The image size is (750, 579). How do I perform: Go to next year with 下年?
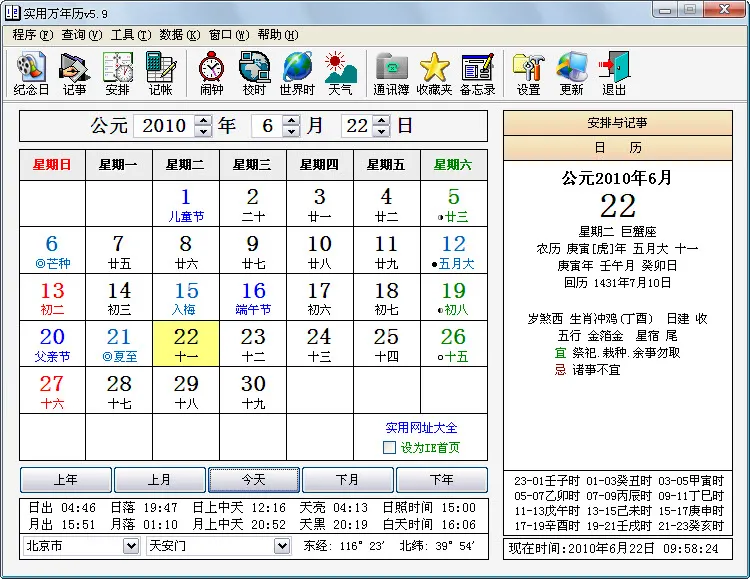click(x=442, y=479)
